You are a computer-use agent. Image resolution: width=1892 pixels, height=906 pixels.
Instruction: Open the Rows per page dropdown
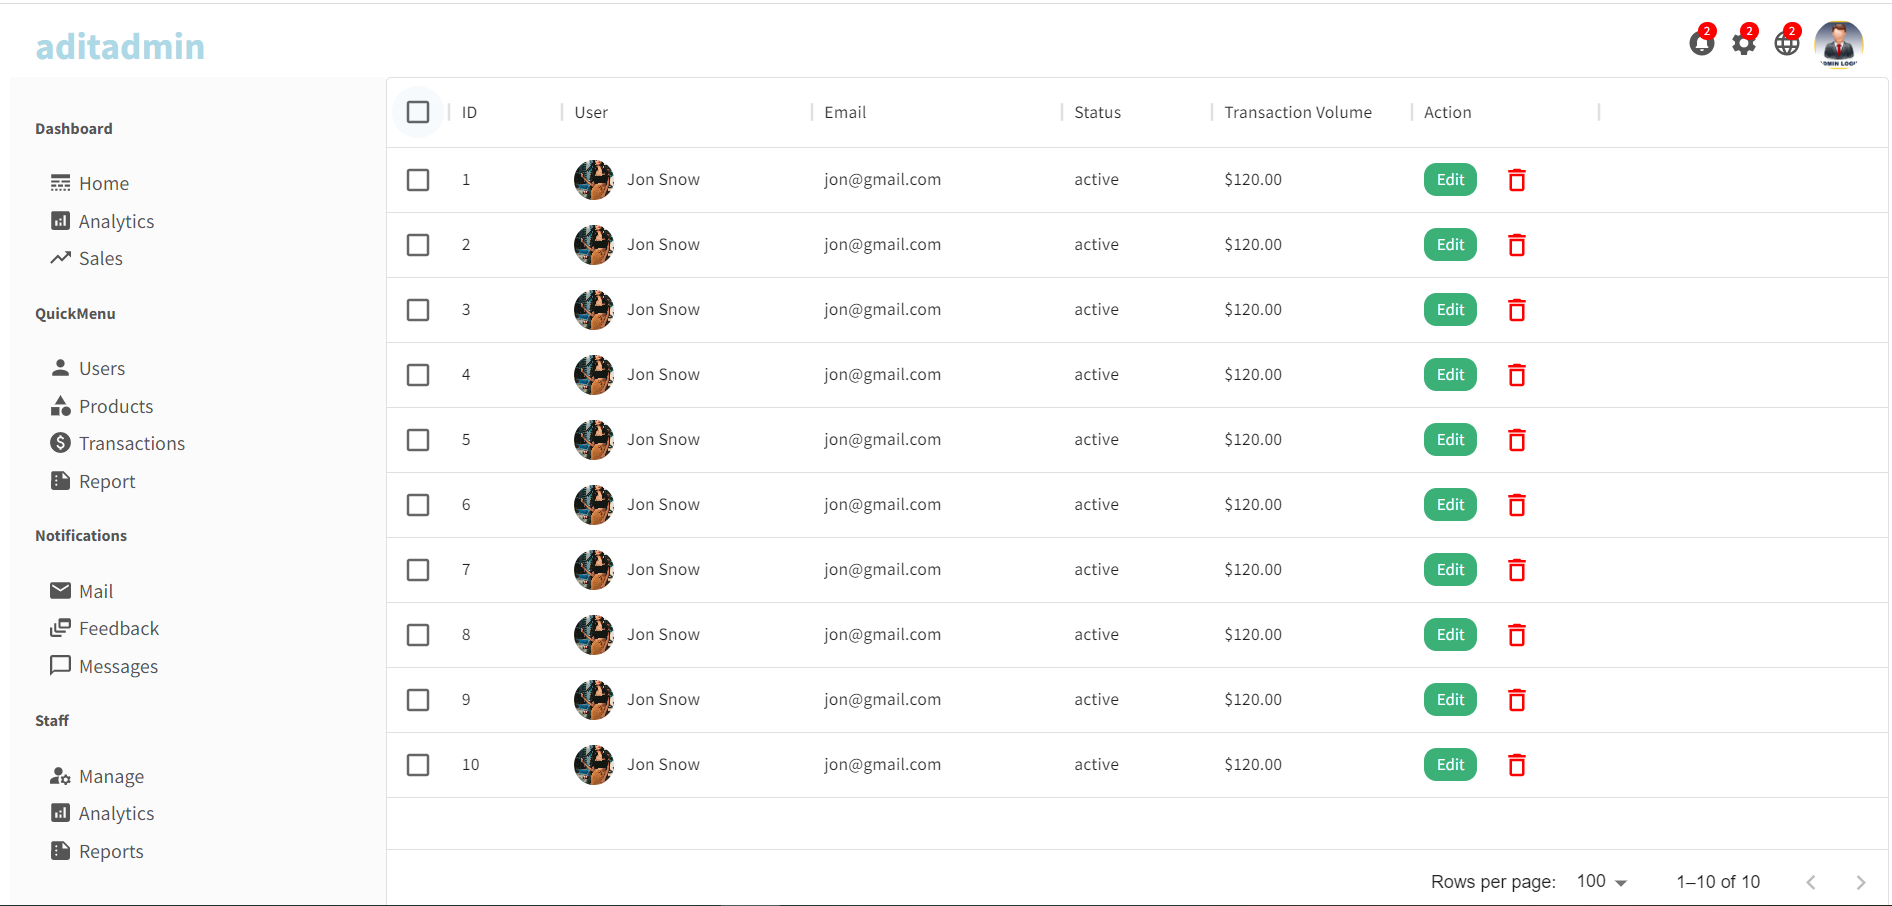tap(1600, 881)
